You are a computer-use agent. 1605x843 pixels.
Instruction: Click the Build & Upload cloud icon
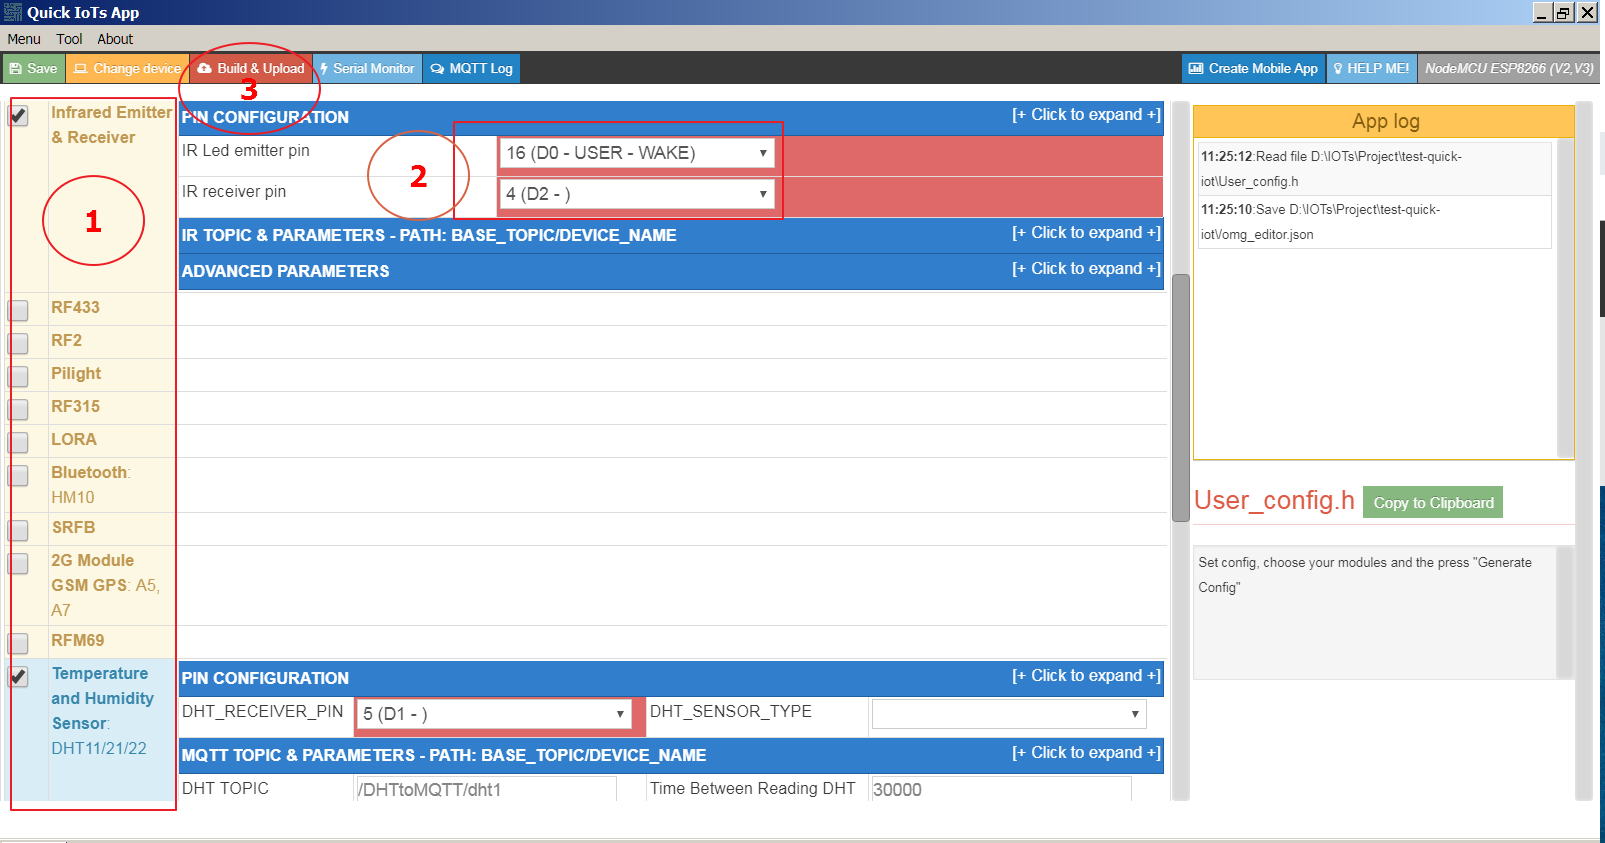pyautogui.click(x=205, y=69)
